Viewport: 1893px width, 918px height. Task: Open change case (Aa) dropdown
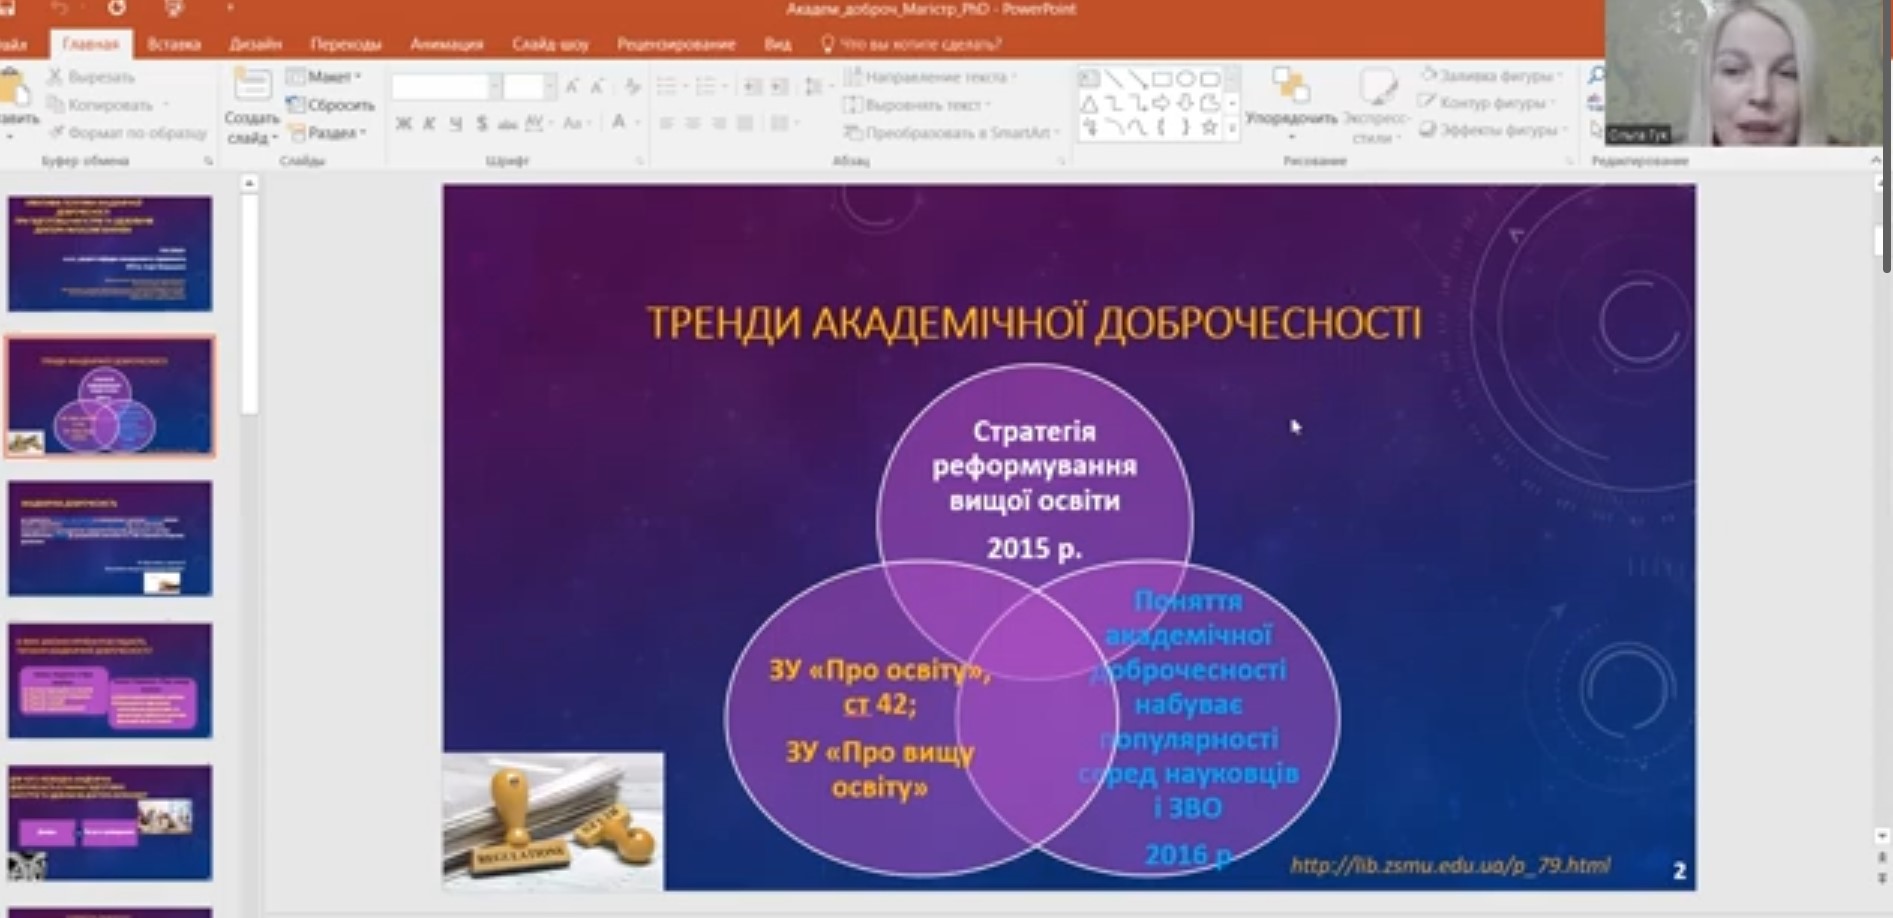576,123
